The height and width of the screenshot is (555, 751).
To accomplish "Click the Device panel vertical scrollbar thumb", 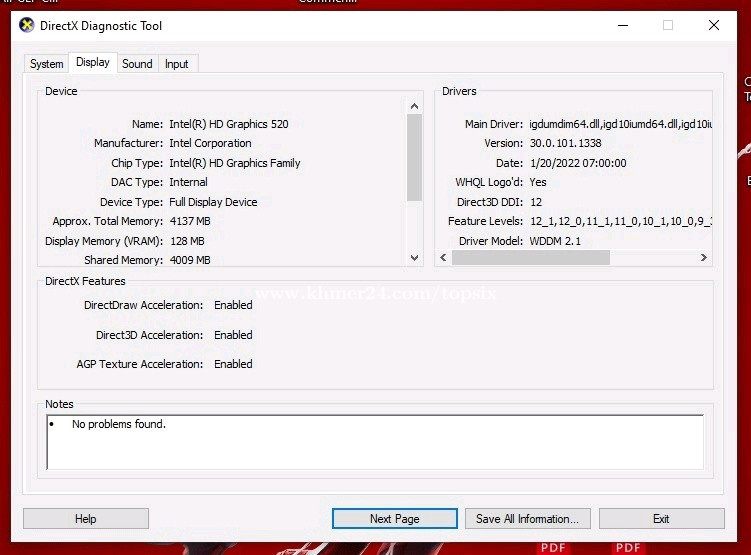I will click(414, 158).
